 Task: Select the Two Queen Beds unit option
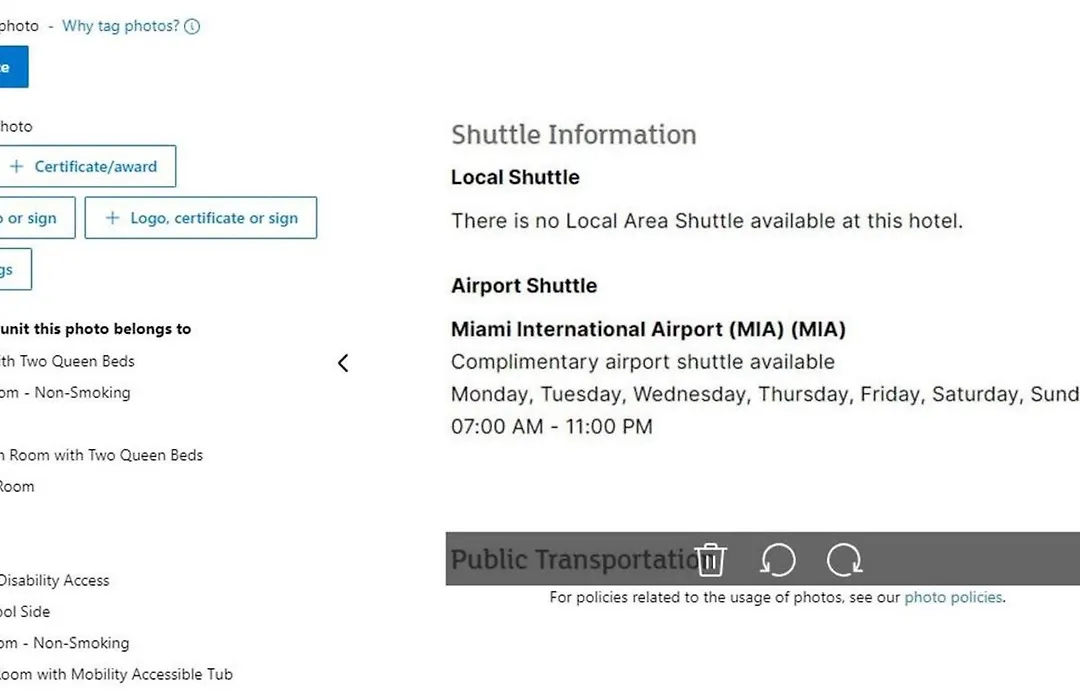(x=68, y=361)
